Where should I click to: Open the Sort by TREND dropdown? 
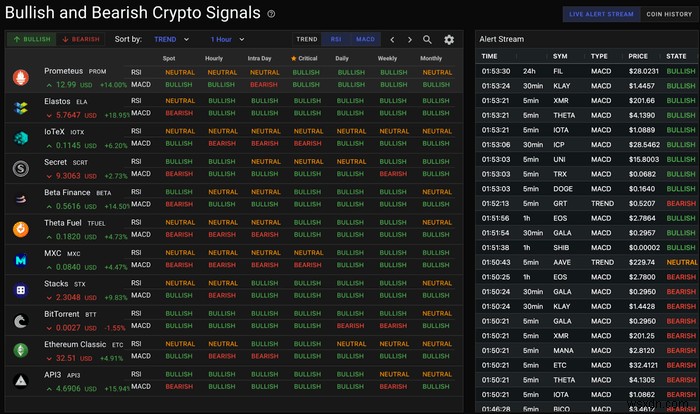point(171,39)
